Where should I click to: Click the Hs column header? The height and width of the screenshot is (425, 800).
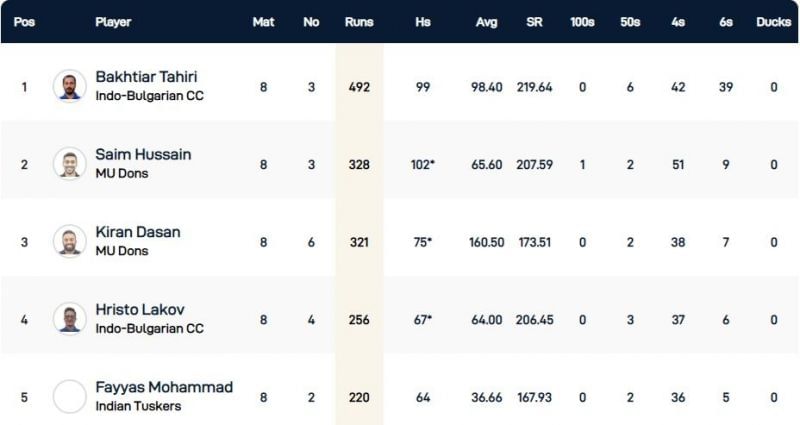(x=423, y=22)
